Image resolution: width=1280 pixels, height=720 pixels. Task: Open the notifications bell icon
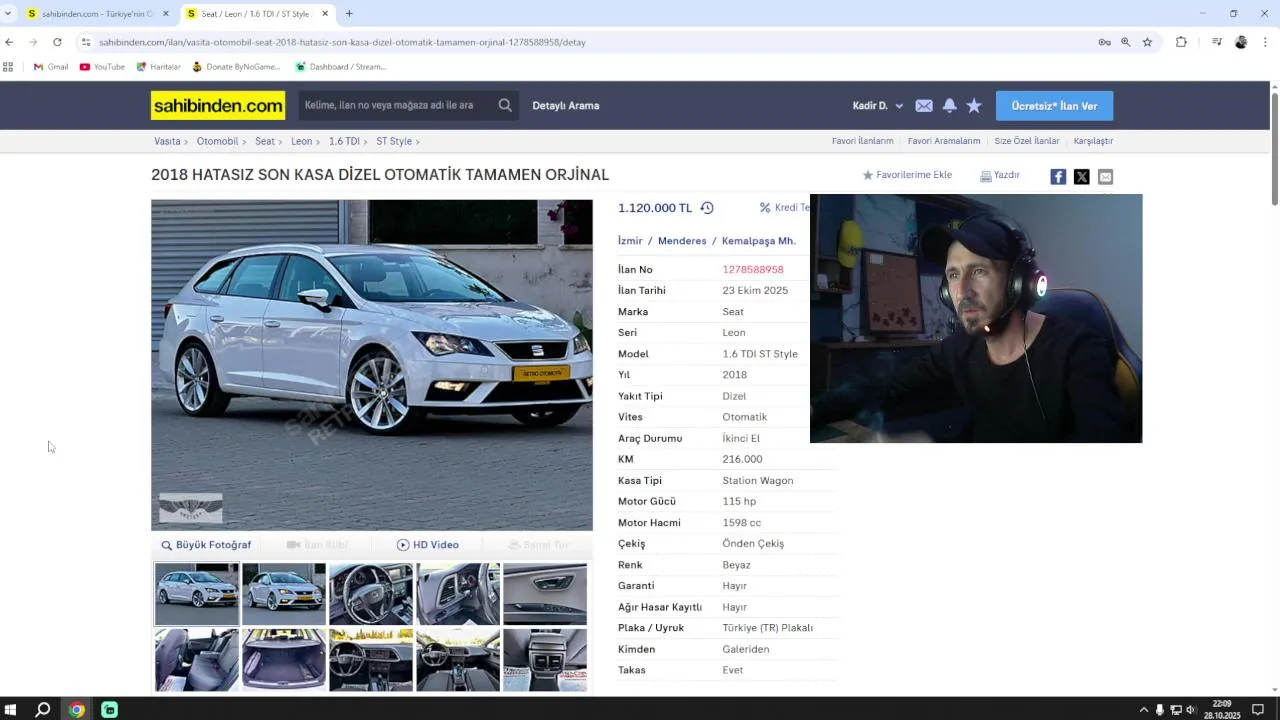click(x=949, y=106)
